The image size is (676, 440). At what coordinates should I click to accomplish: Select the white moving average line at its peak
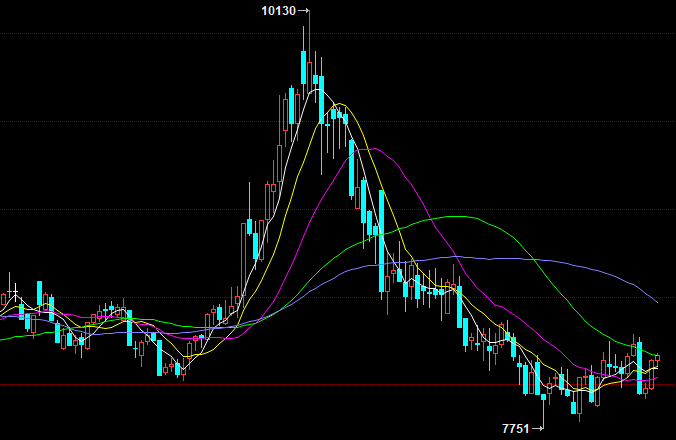[319, 91]
